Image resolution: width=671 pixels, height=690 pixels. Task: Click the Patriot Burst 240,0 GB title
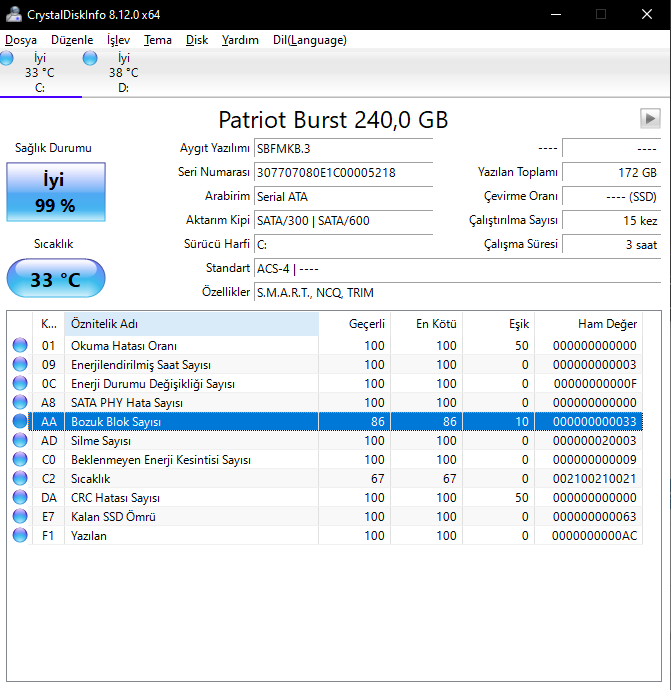333,120
